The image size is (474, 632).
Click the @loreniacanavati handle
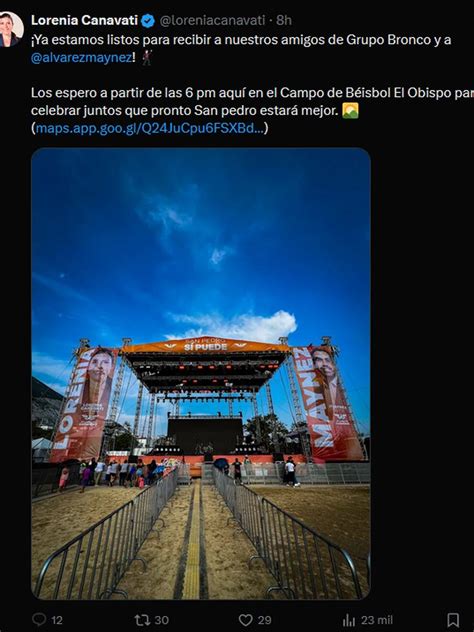212,20
